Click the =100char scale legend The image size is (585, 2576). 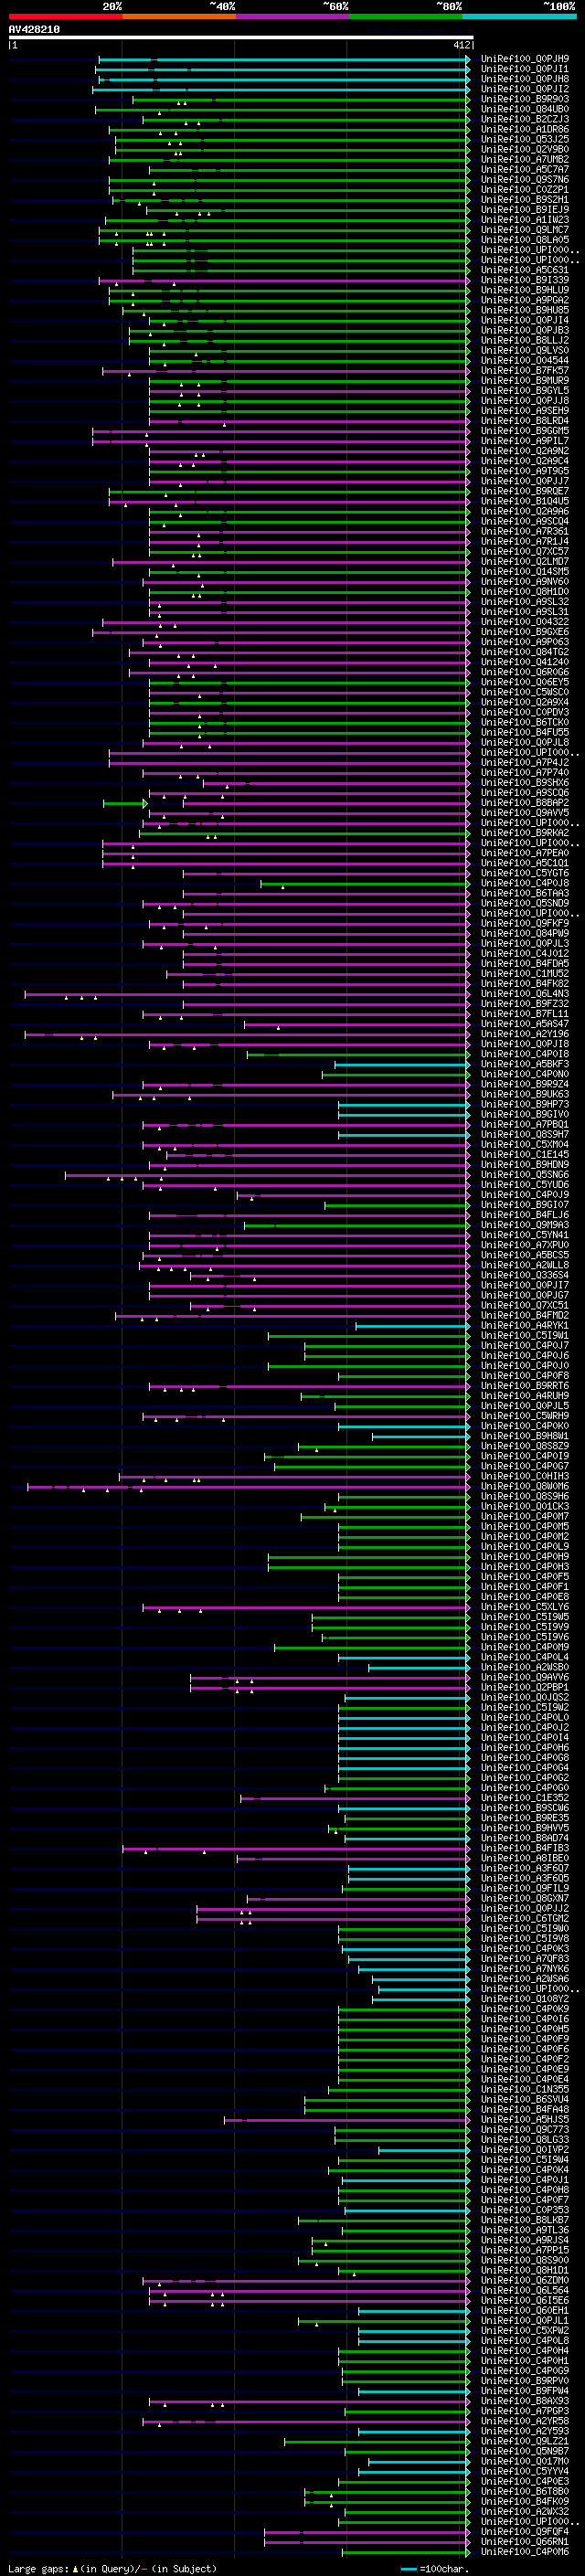point(434,2568)
